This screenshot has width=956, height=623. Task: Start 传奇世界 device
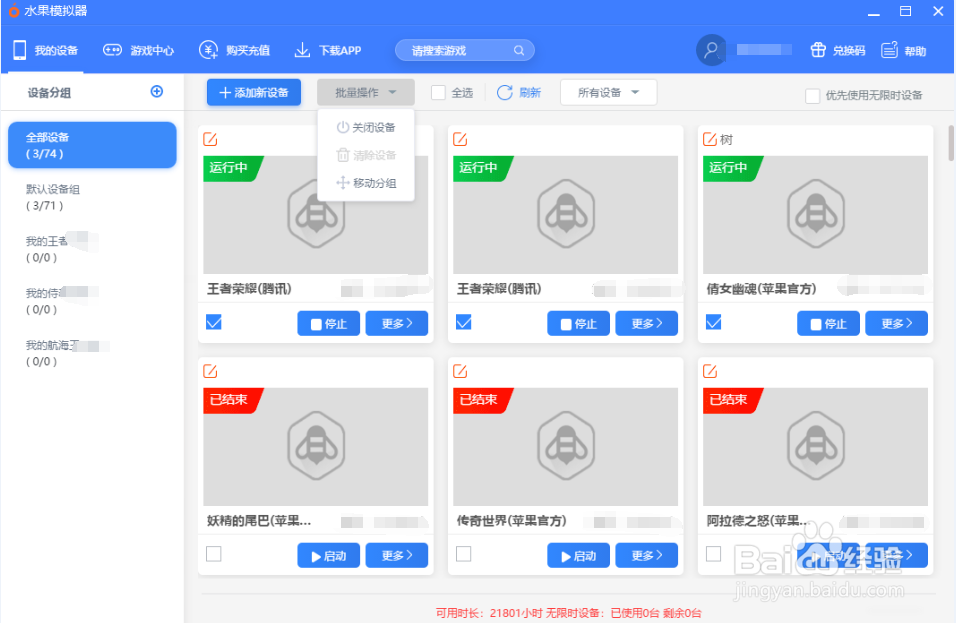tap(579, 555)
